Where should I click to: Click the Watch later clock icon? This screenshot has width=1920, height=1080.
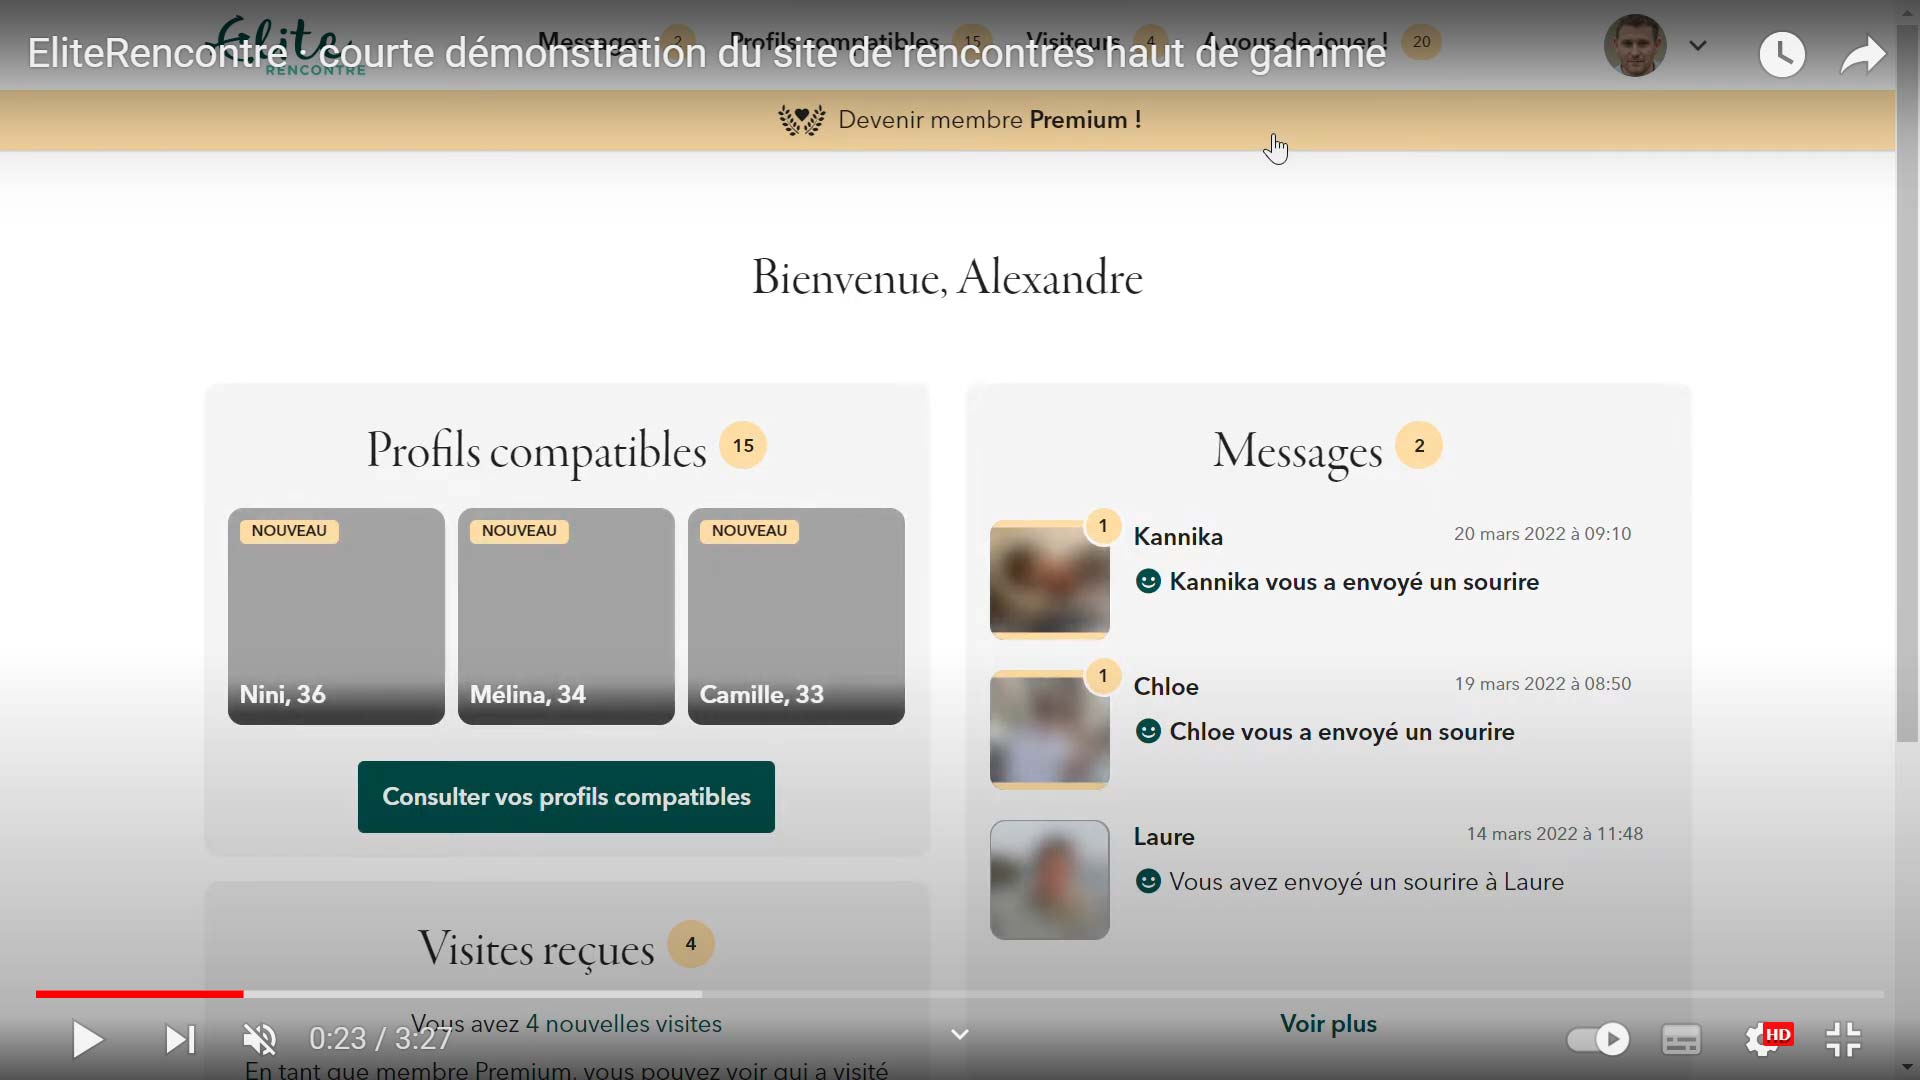pos(1782,54)
